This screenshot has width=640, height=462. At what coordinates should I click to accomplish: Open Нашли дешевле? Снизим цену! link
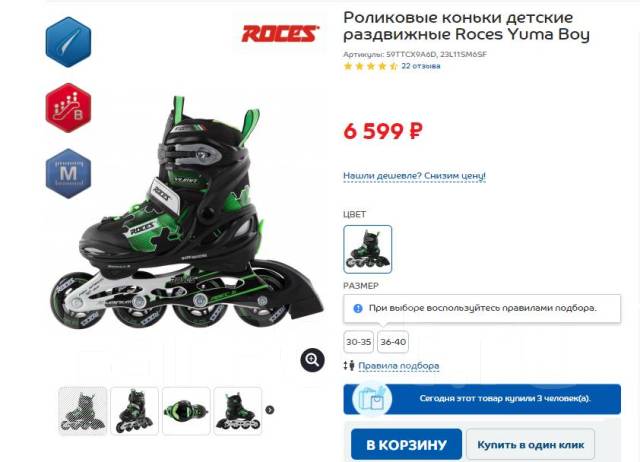414,176
